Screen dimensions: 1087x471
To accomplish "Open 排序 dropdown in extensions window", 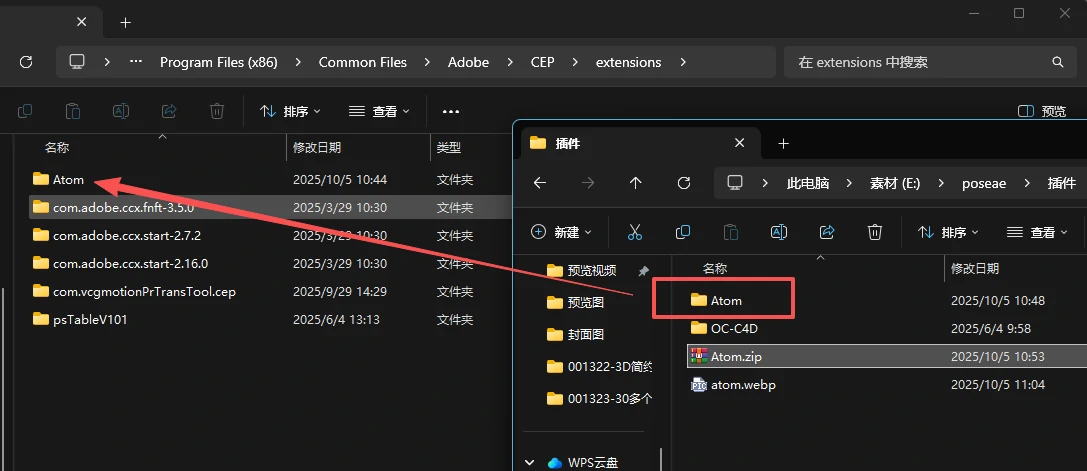I will tap(290, 111).
